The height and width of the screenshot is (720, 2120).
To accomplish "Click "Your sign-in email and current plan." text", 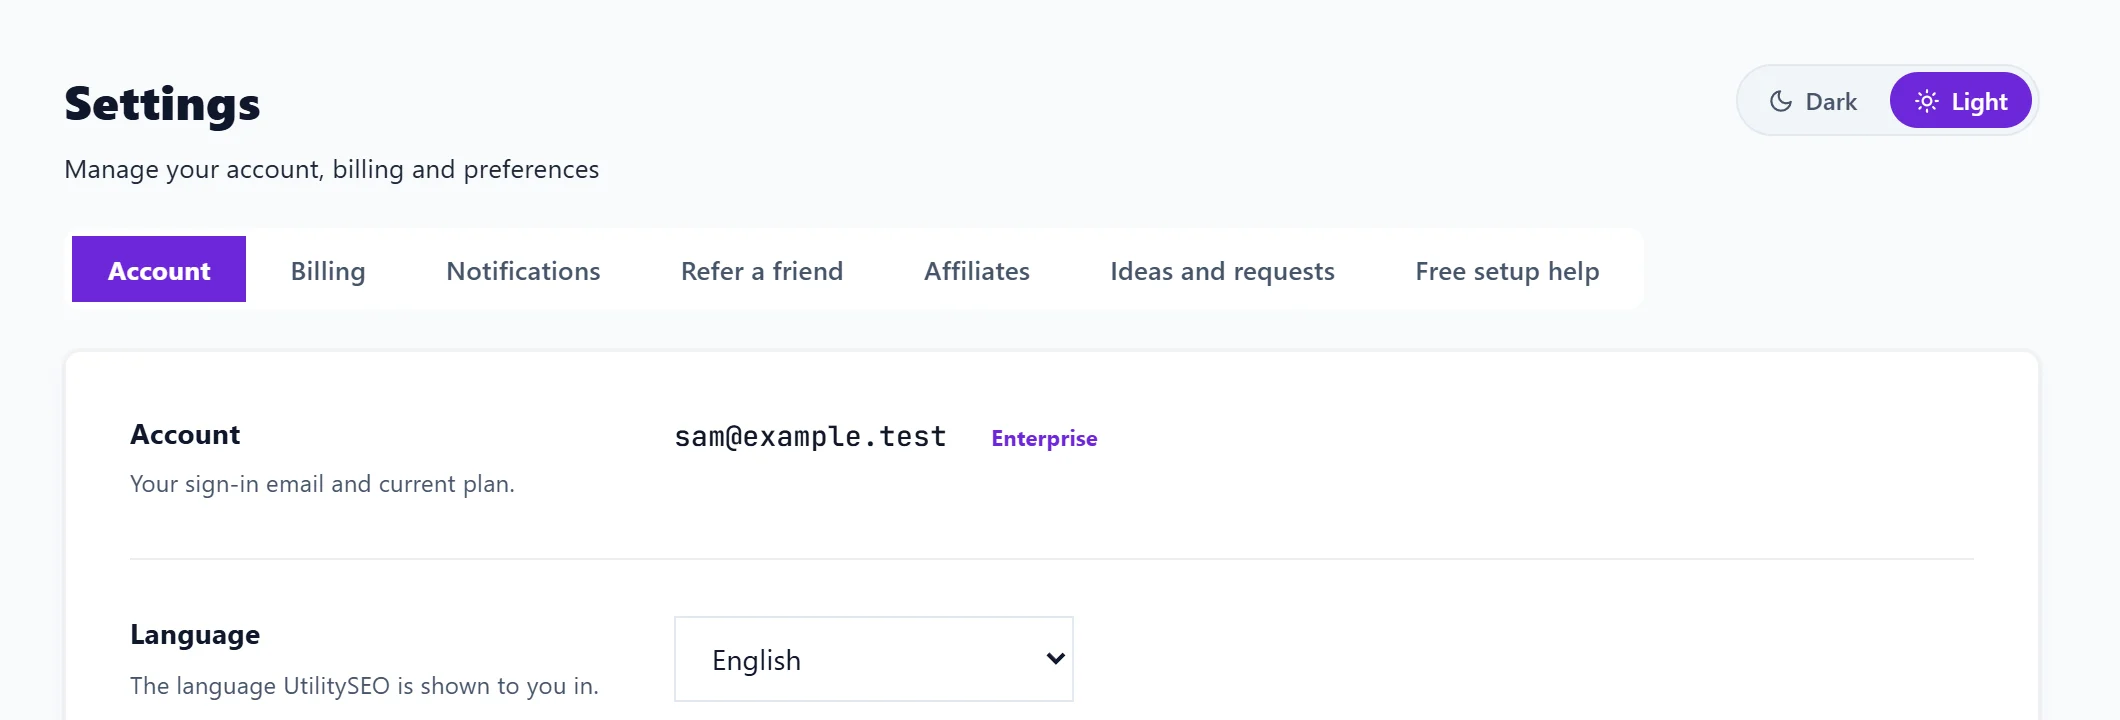I will click(322, 484).
